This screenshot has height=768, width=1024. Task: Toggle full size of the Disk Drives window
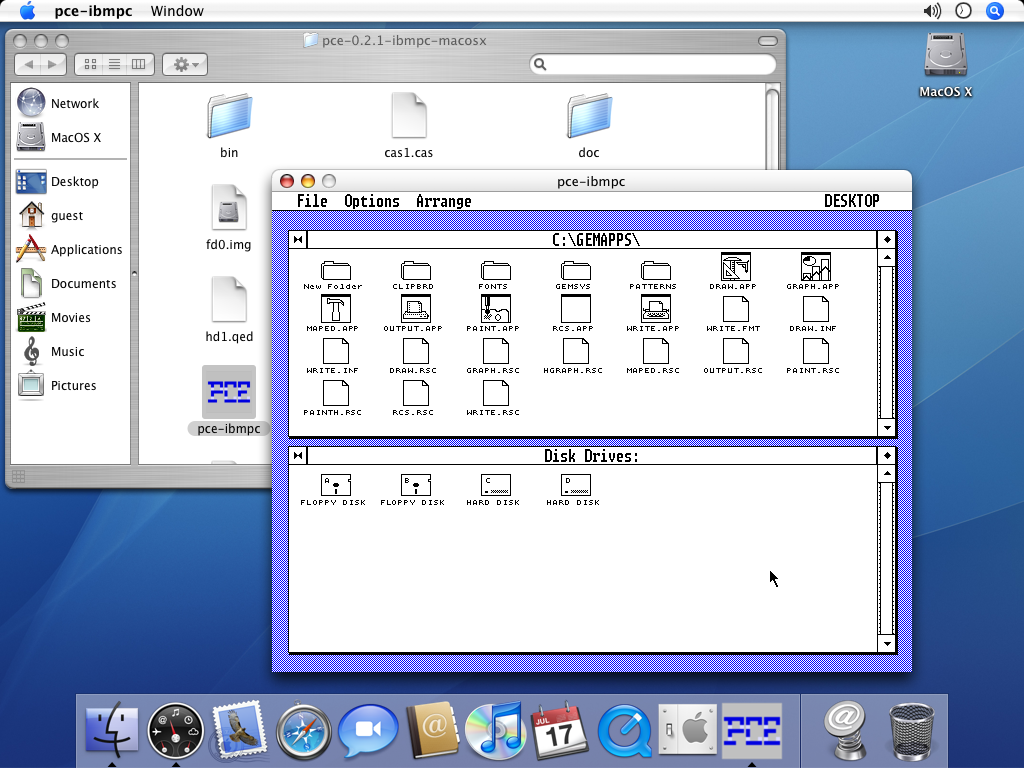coord(887,455)
